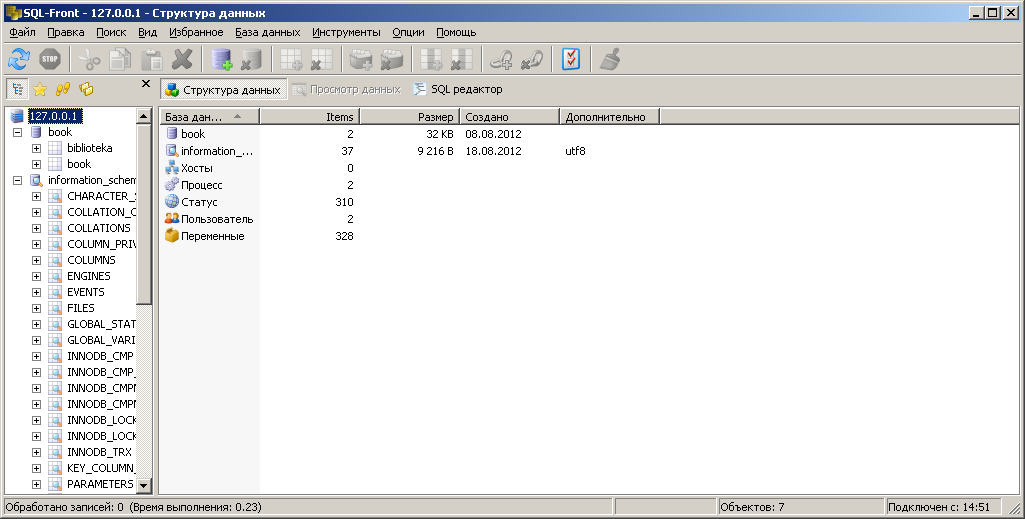The height and width of the screenshot is (519, 1025).
Task: Switch to Структура данных tab
Action: tap(223, 90)
